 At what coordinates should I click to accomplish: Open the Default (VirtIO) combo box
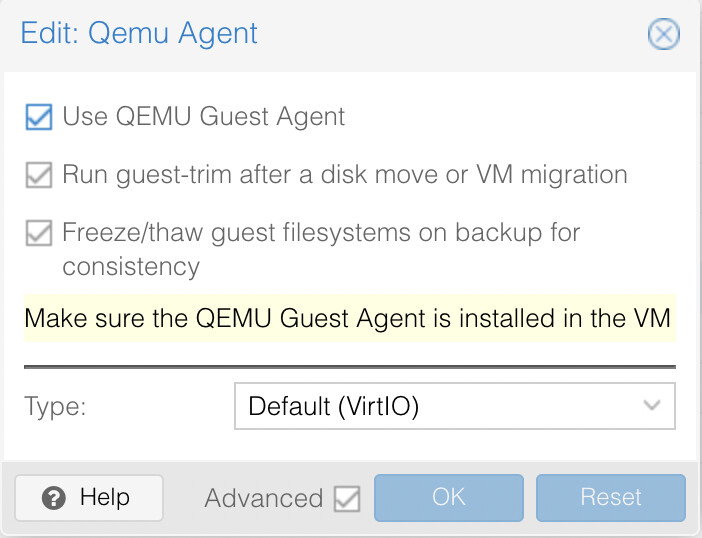(455, 406)
